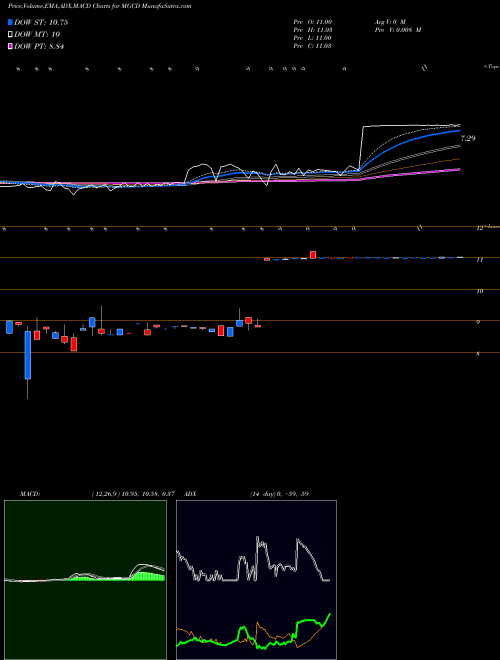Select the 'DOW ST: 10.75' legend text
This screenshot has width=500, height=660.
[x=41, y=22]
